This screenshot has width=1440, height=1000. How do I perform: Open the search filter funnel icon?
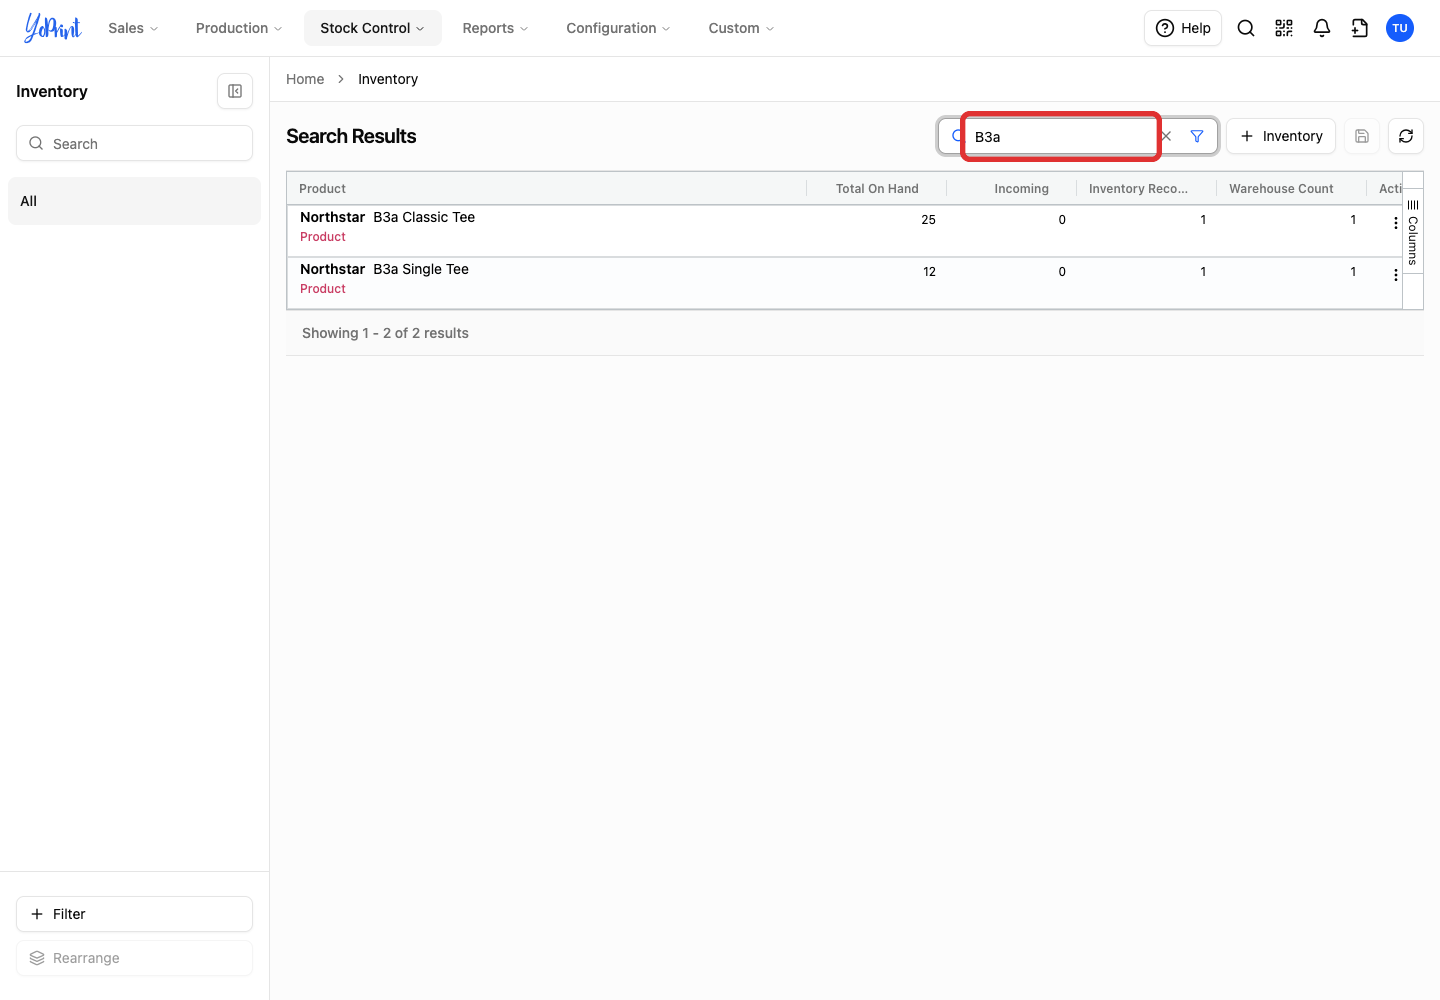coord(1197,136)
